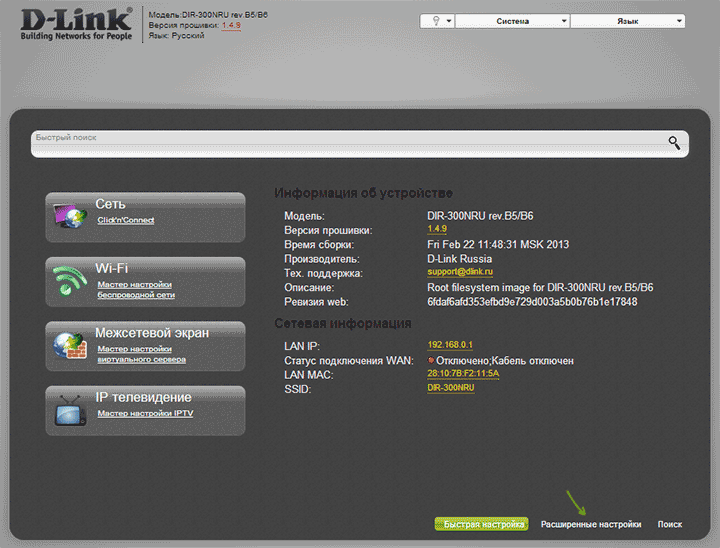Open the lightbulb notifications dropdown
The image size is (720, 548).
[437, 21]
